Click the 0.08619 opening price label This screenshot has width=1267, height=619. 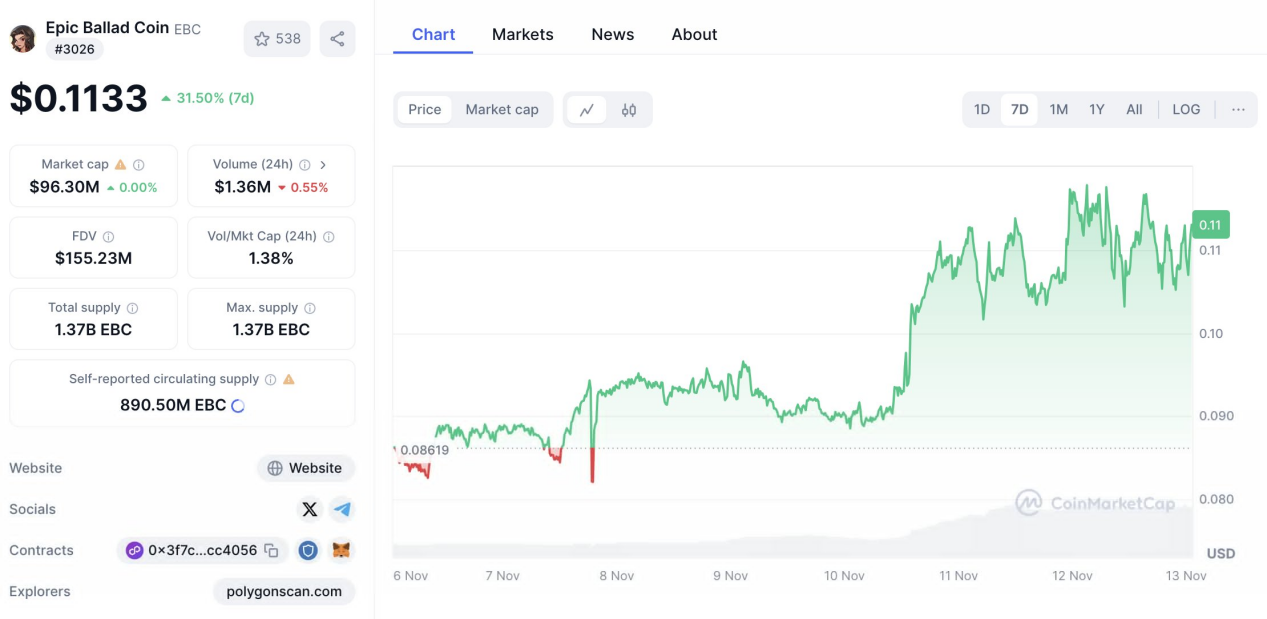tap(424, 450)
